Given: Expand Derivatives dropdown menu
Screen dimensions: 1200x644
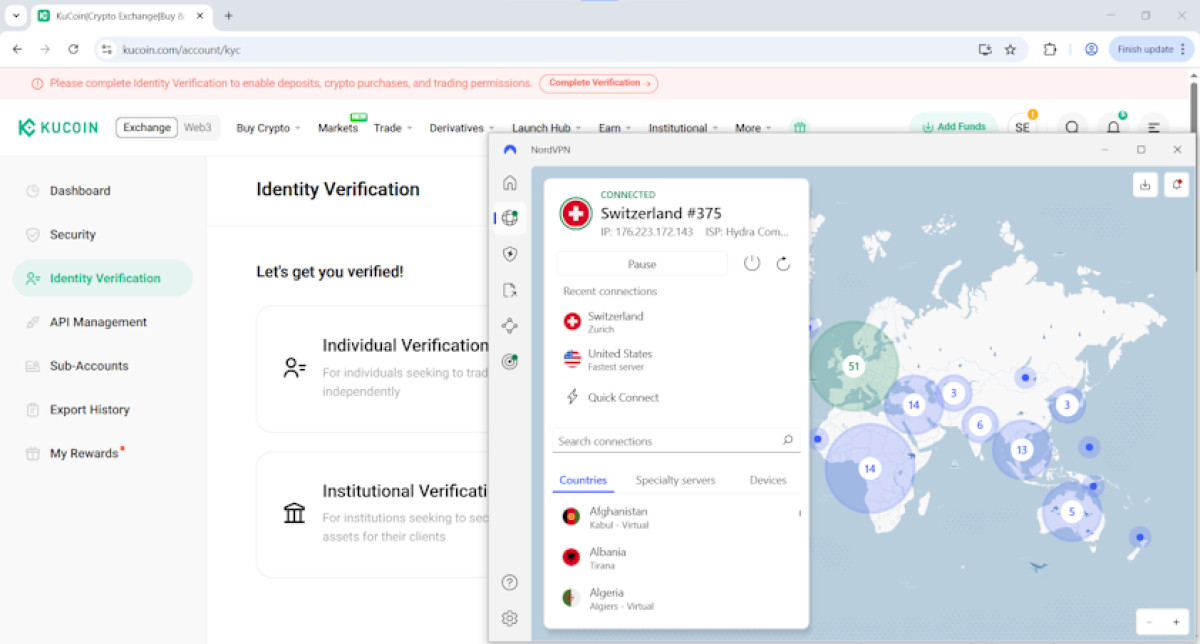Looking at the screenshot, I should coord(462,128).
